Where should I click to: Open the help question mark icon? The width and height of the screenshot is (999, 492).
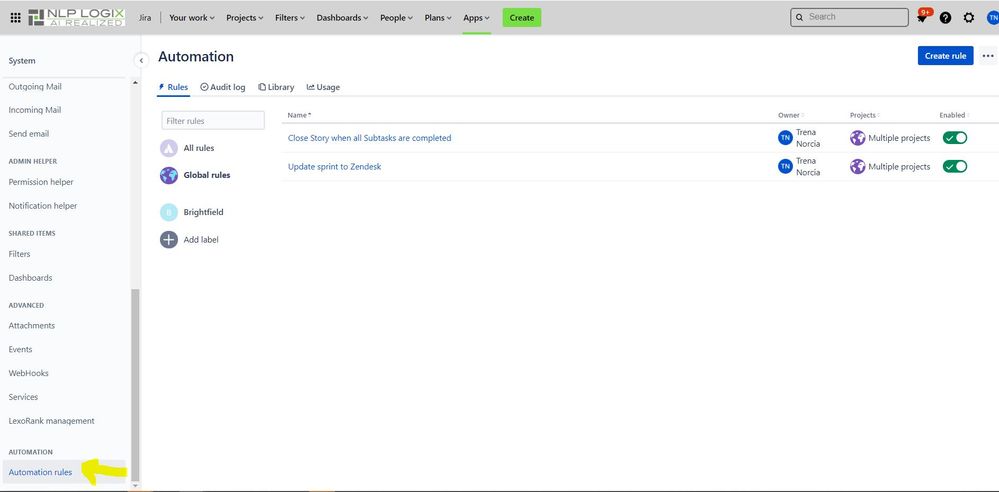945,18
